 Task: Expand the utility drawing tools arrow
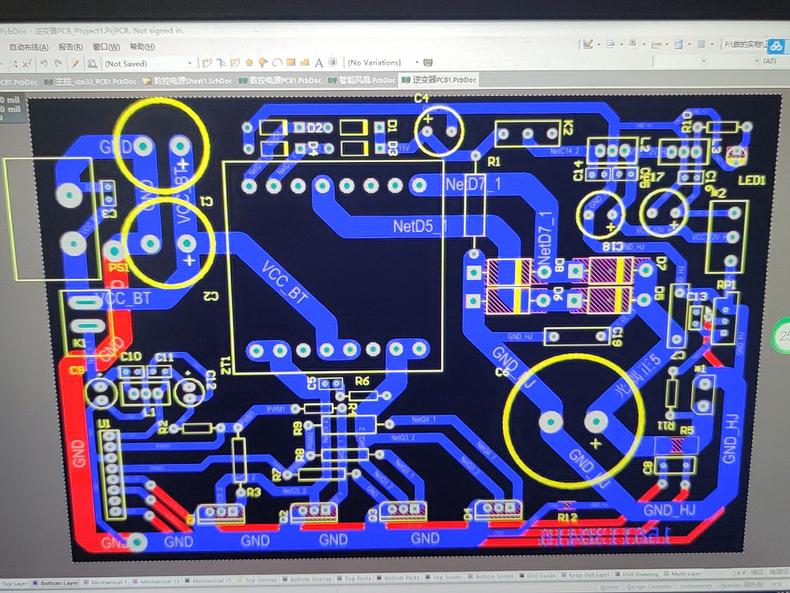click(599, 44)
